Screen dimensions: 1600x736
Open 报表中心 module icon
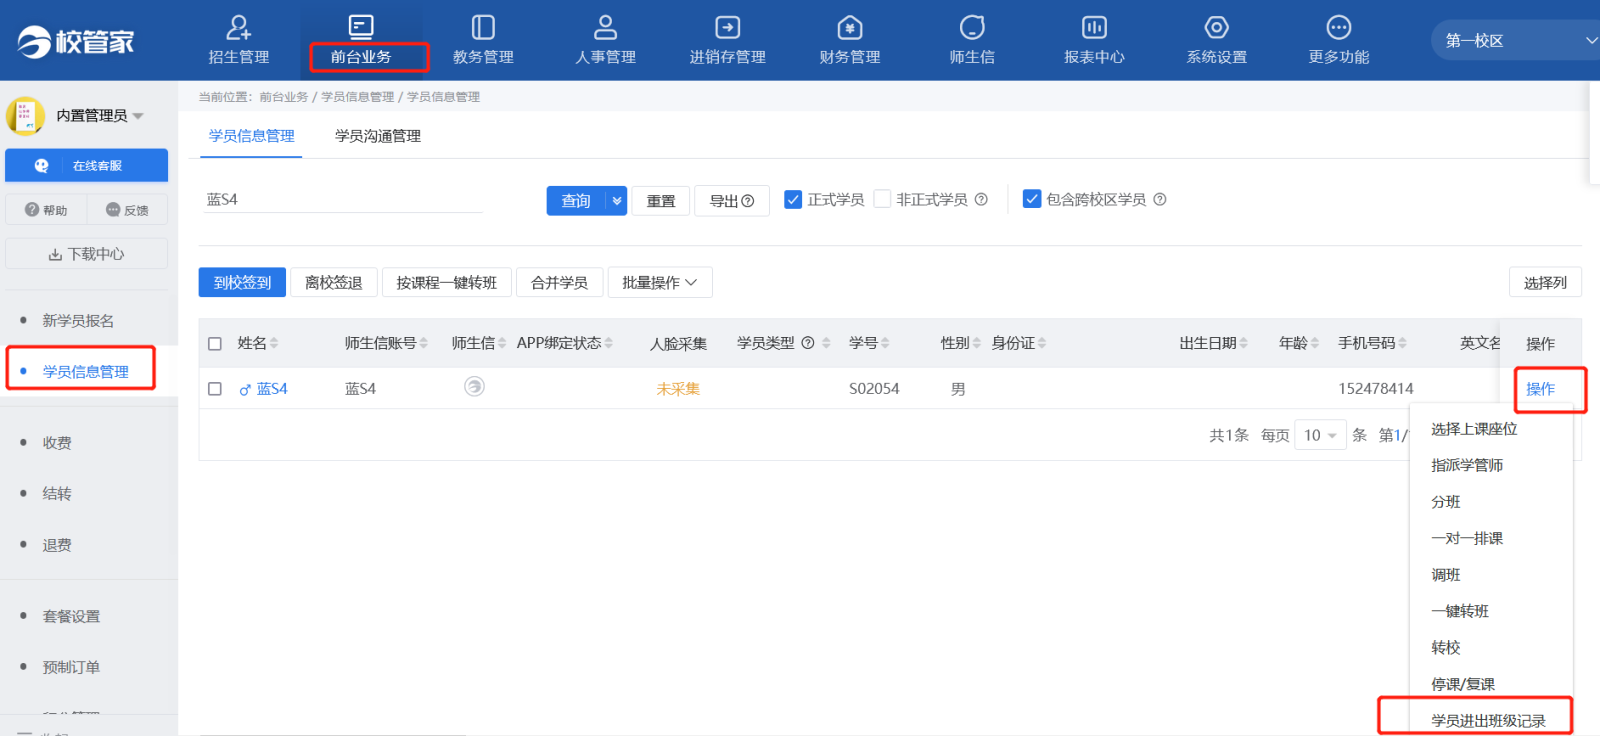click(x=1094, y=27)
